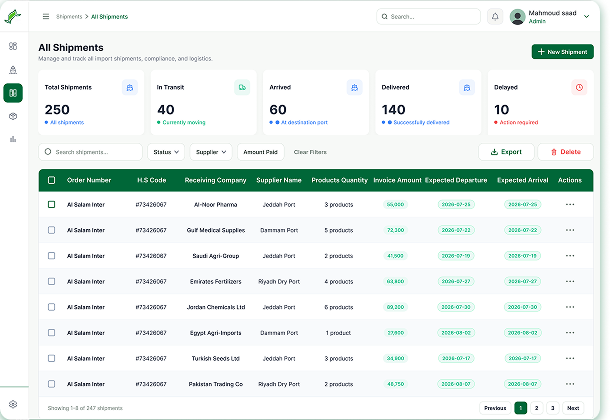611x420 pixels.
Task: Go to page 3 of pagination
Action: [x=553, y=408]
